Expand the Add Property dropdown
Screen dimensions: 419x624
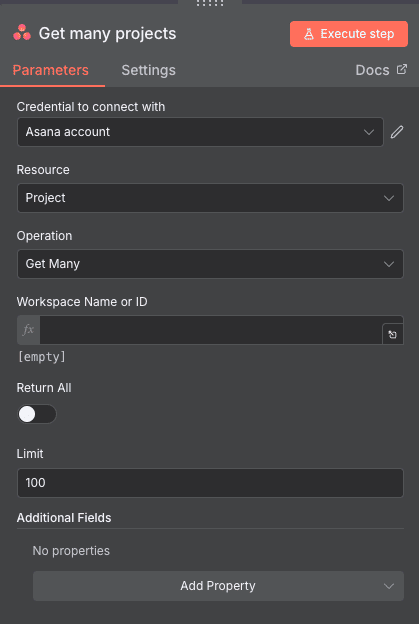(x=218, y=586)
